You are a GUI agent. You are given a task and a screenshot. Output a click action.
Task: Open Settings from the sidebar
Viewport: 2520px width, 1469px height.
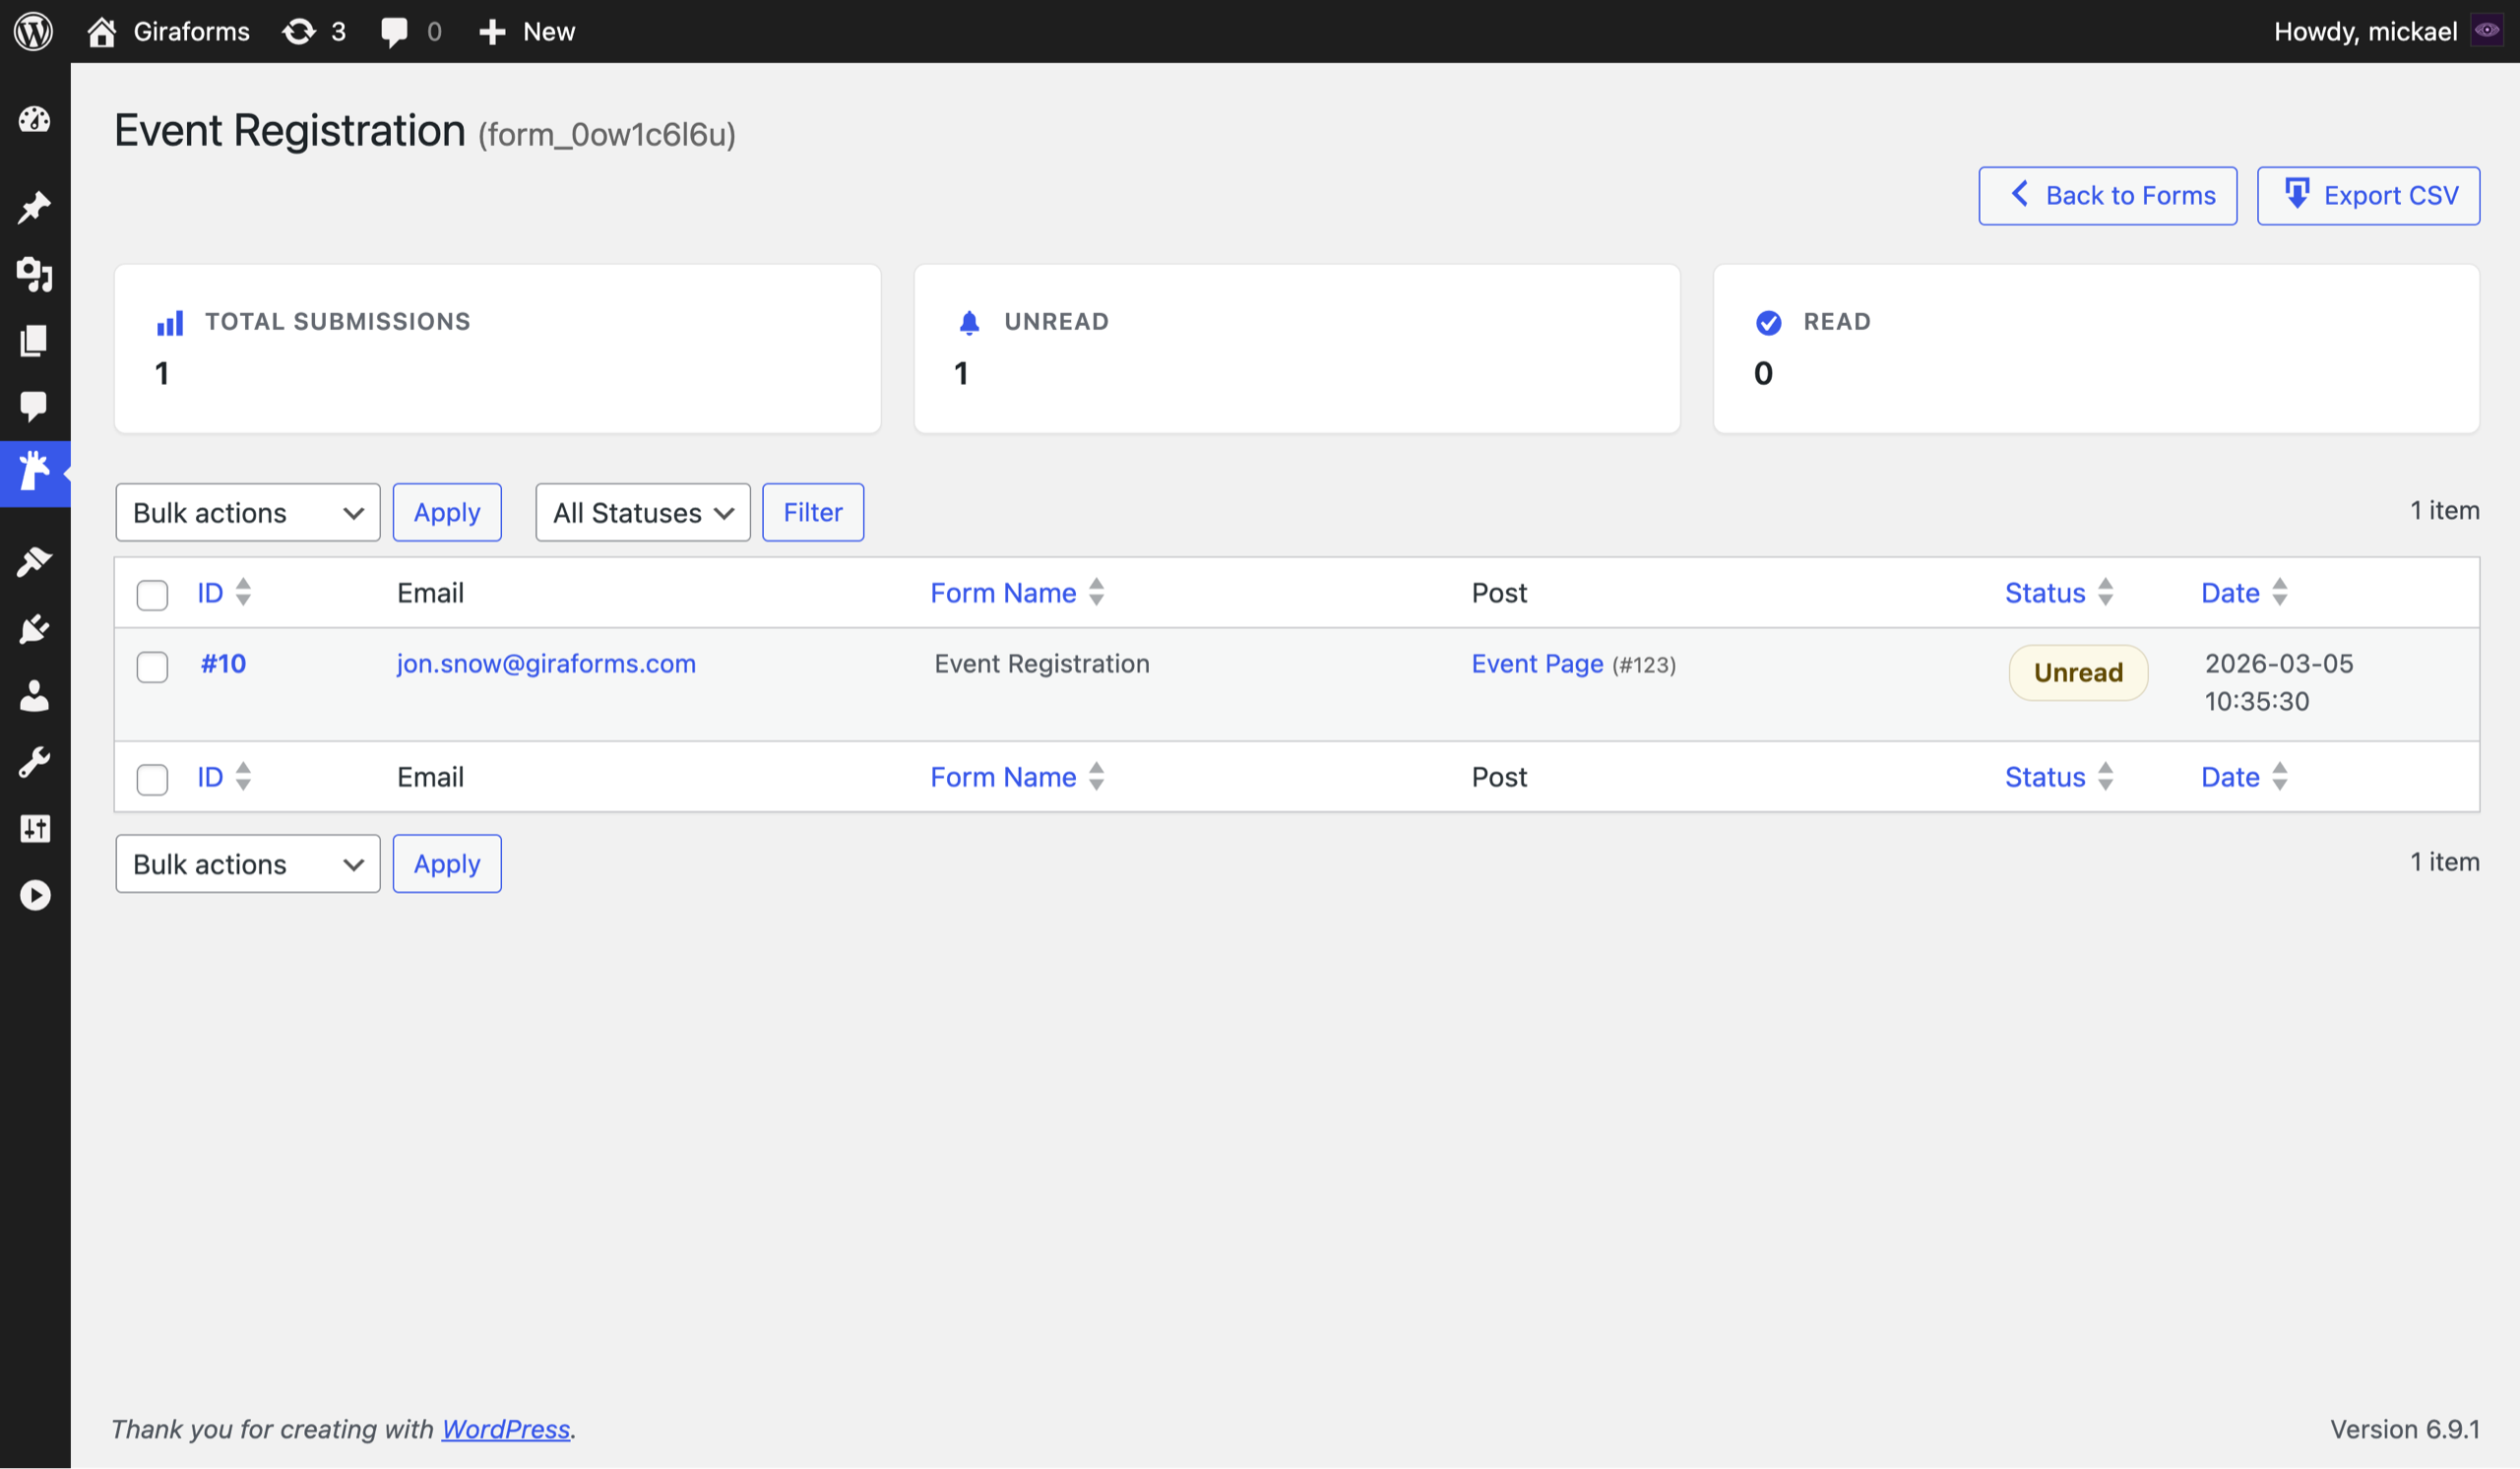(x=35, y=828)
